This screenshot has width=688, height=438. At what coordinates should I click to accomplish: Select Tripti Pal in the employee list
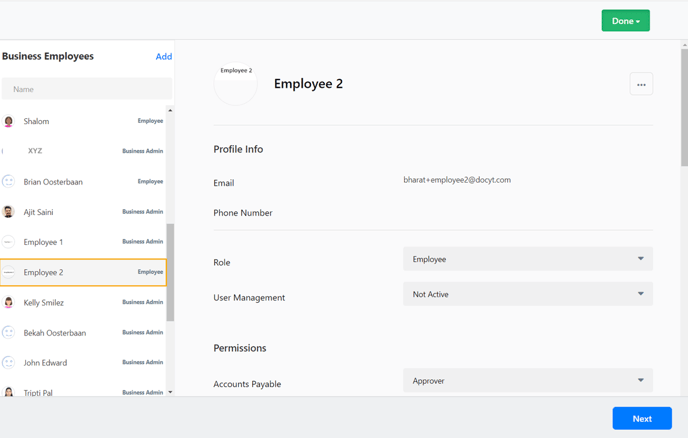point(83,392)
